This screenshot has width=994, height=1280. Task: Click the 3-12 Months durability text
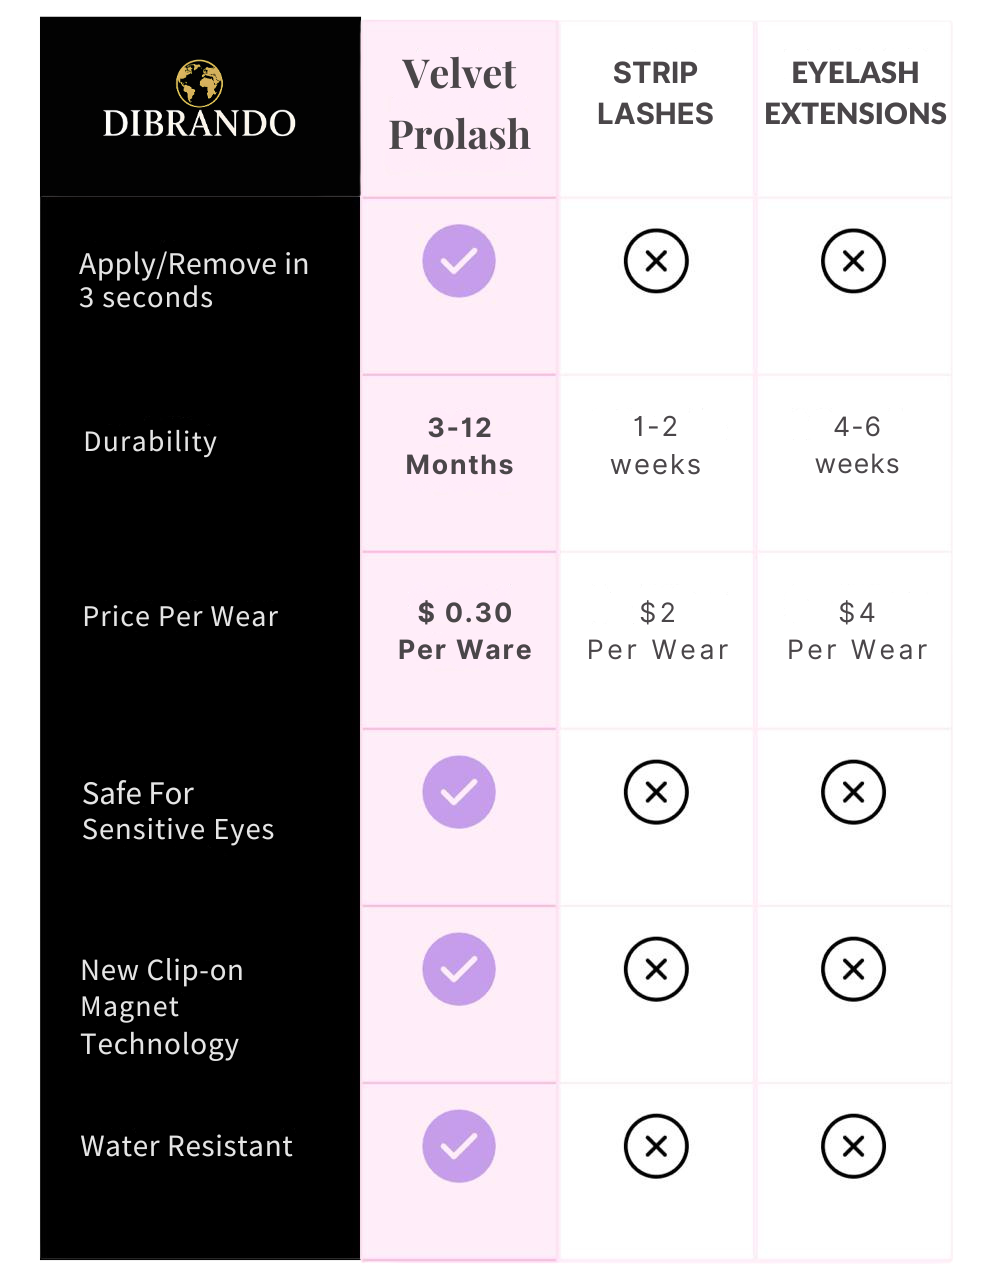[x=460, y=446]
